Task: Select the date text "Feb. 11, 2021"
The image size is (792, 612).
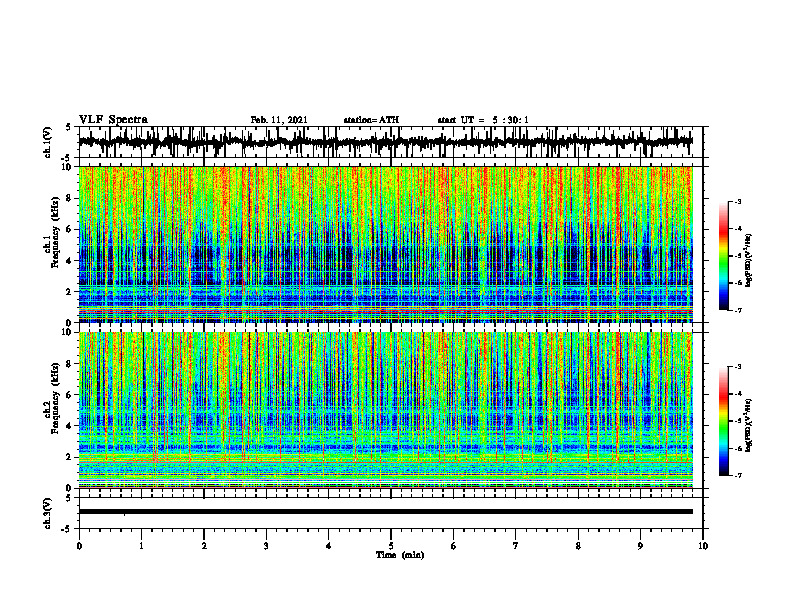Action: tap(279, 120)
